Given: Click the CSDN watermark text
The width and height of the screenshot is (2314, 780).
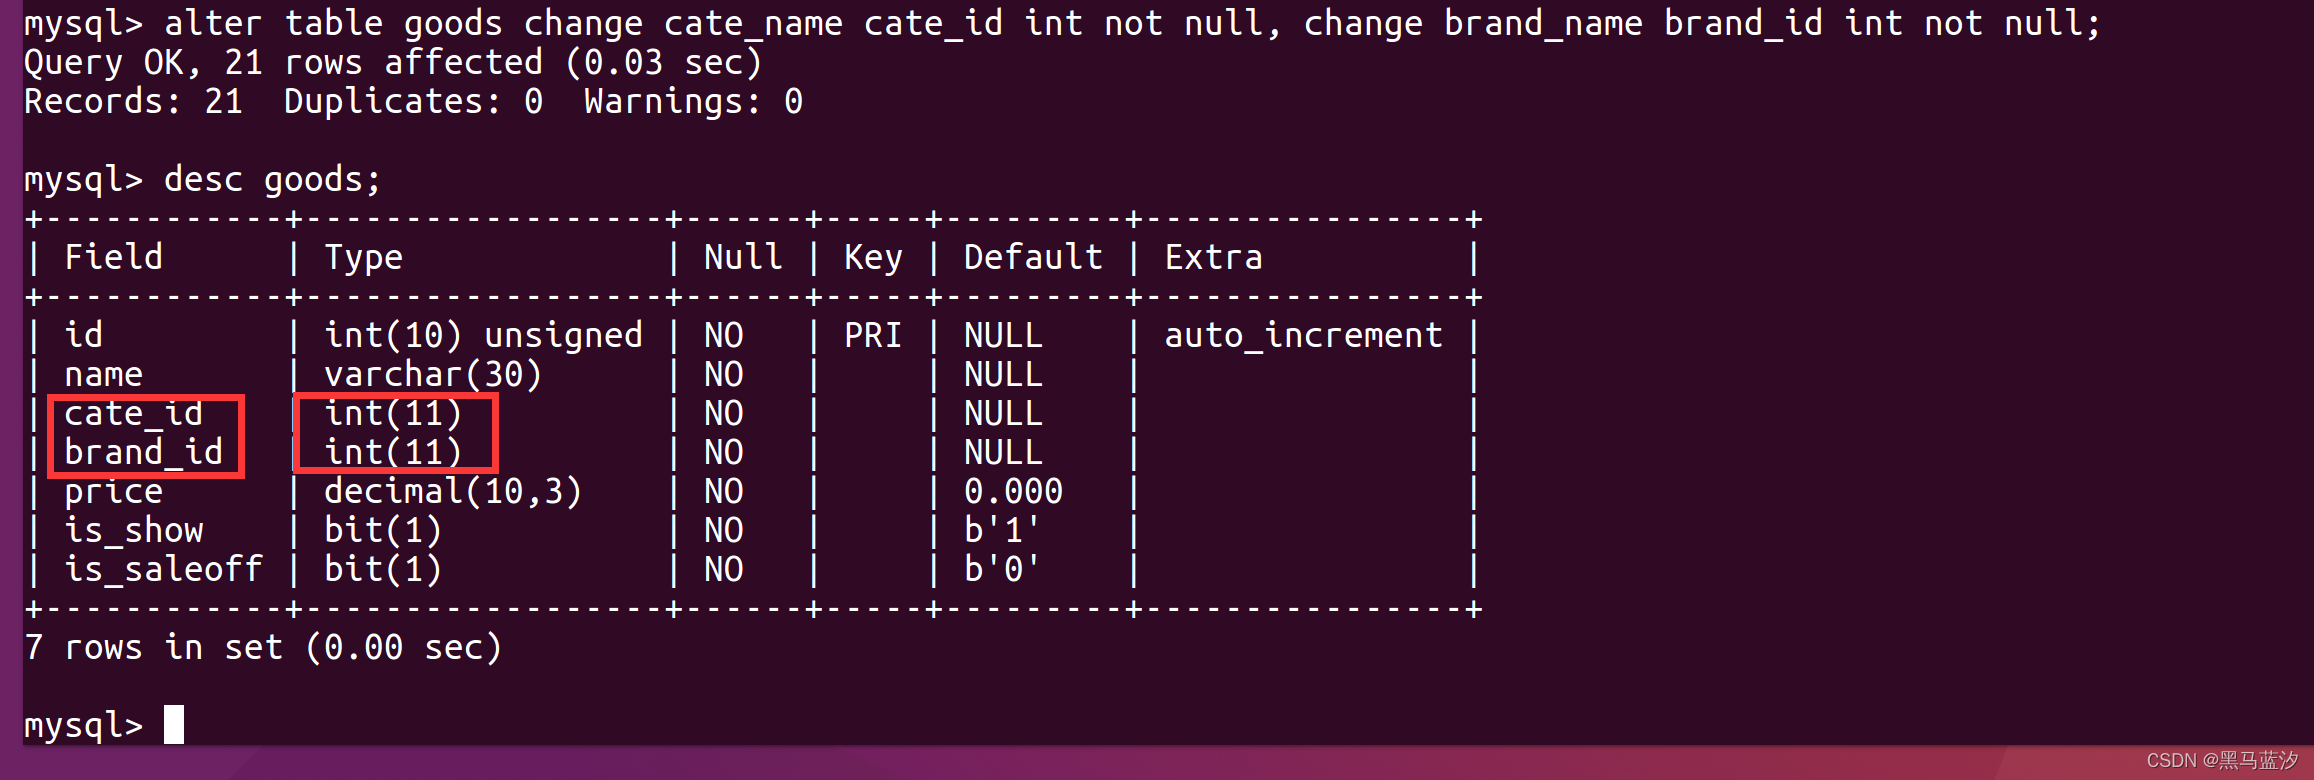Looking at the screenshot, I should [x=2222, y=761].
